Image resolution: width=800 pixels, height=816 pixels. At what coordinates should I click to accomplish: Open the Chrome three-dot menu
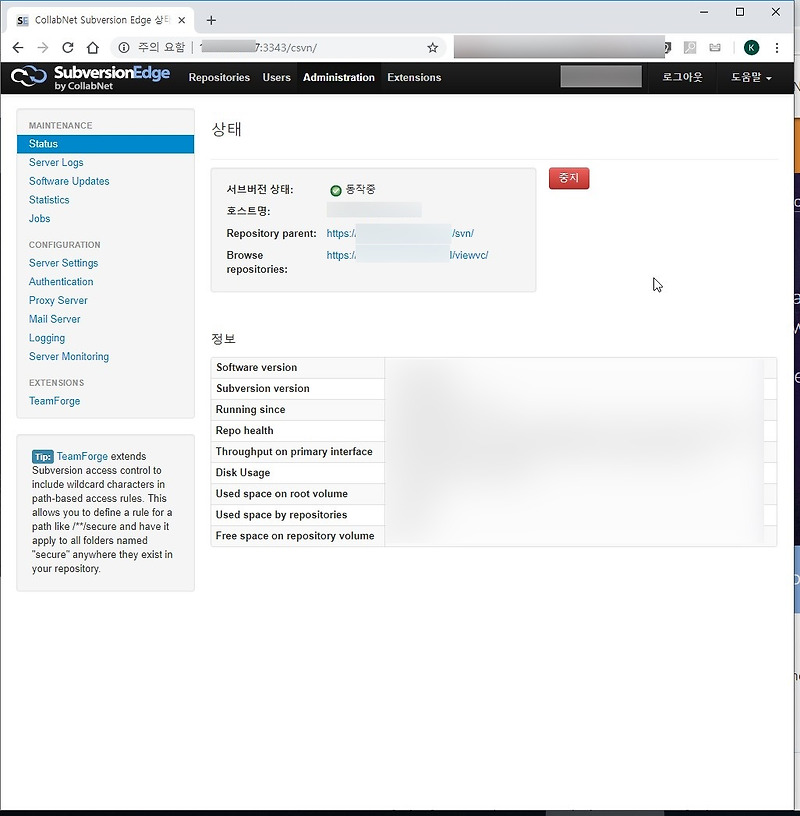point(778,46)
